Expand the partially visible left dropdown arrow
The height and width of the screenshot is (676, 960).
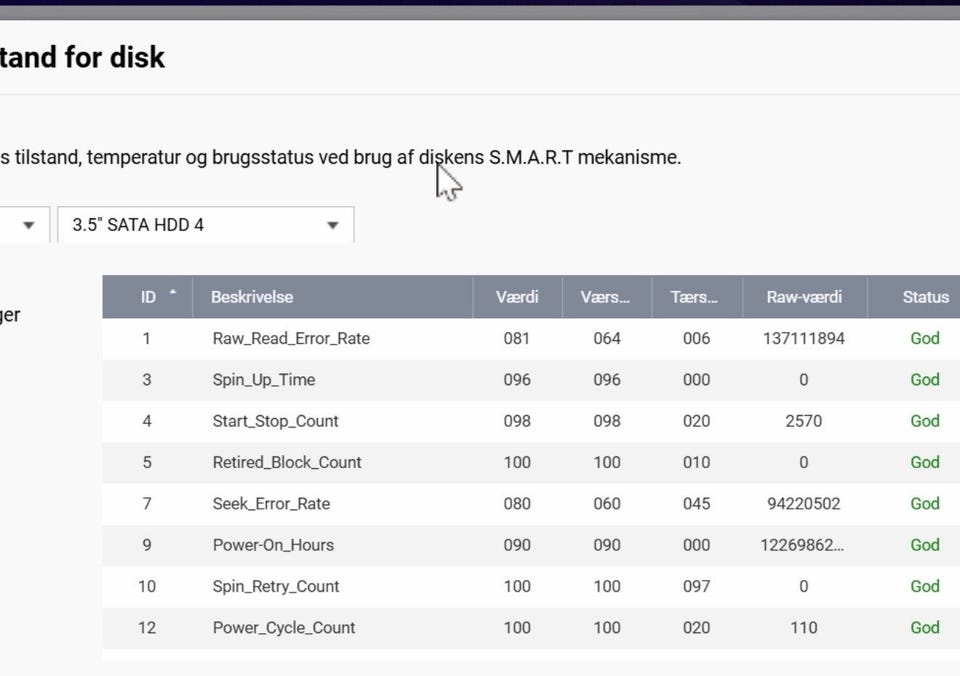pos(28,225)
